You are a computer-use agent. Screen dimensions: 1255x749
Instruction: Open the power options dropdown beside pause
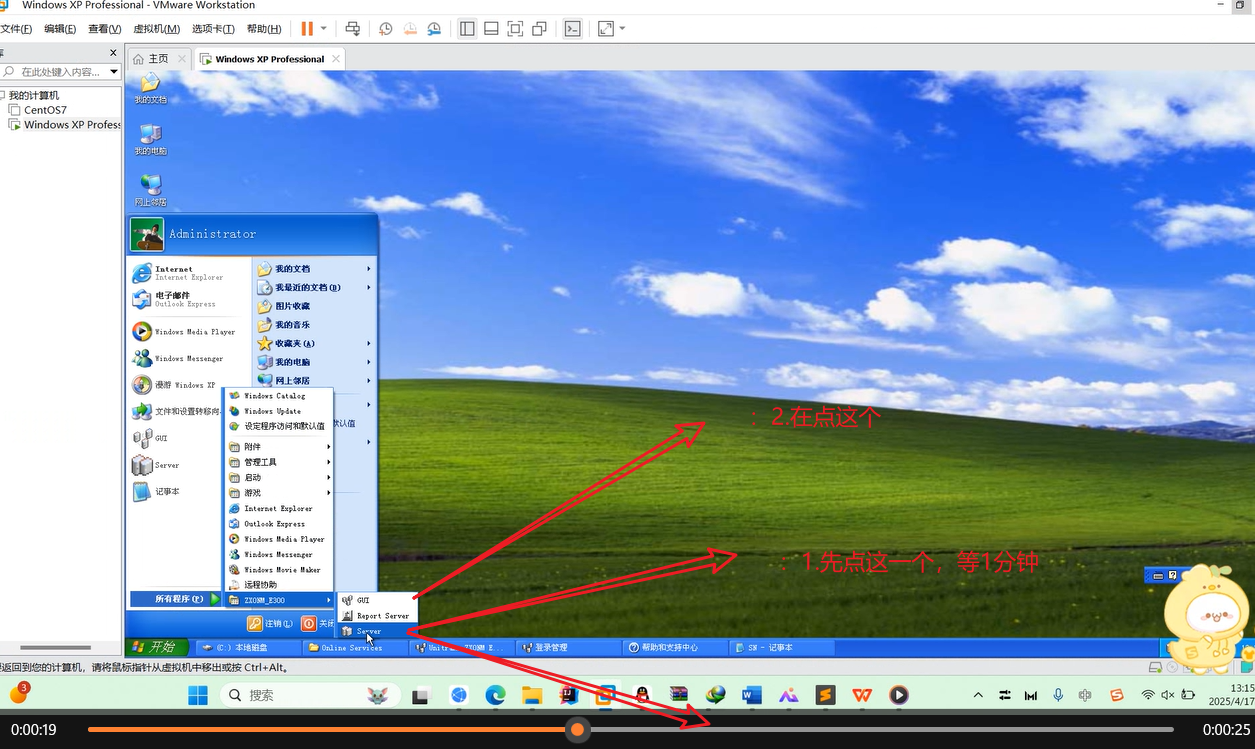click(323, 29)
